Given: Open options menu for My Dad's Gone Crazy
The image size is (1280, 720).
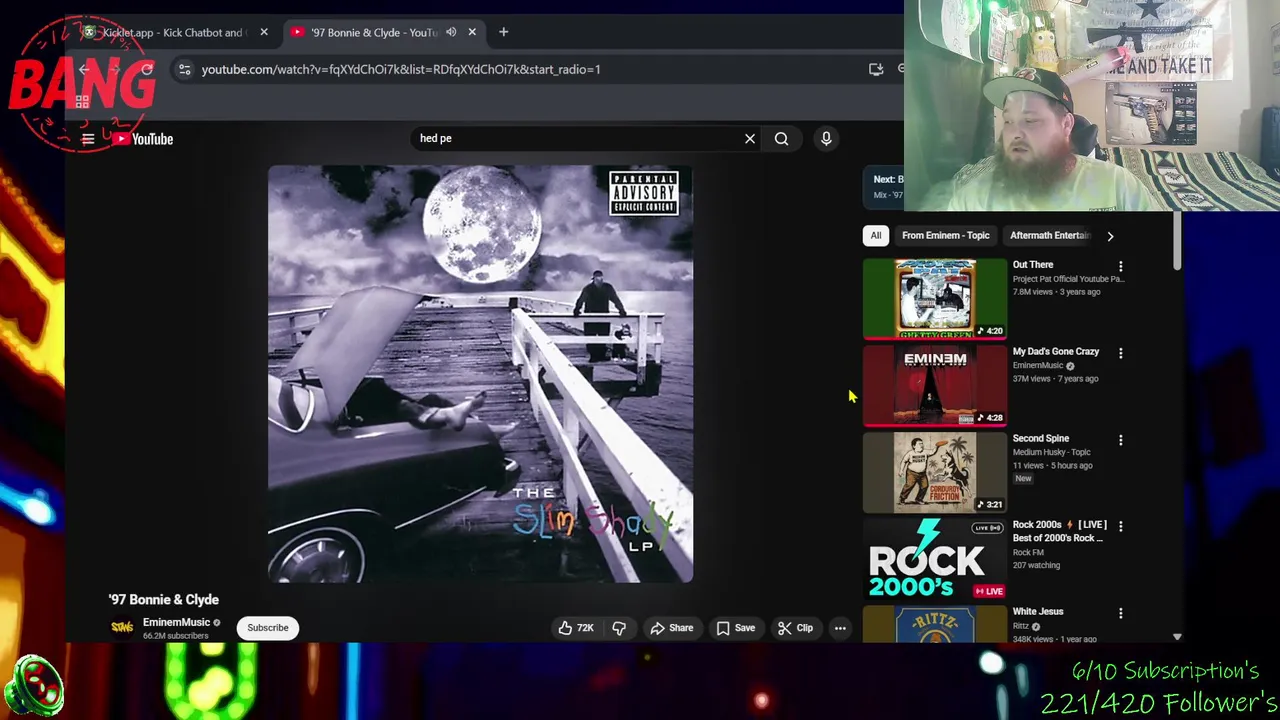Looking at the screenshot, I should coord(1121,353).
